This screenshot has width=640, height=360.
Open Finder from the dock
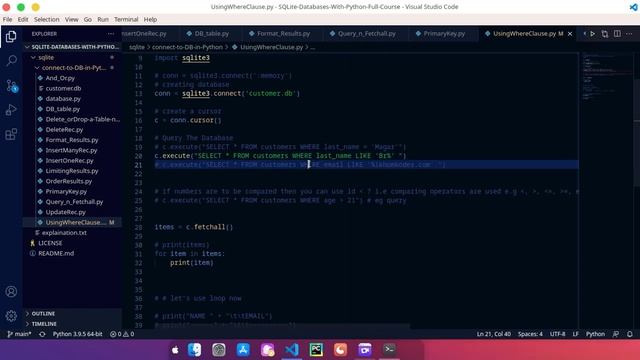(194, 349)
